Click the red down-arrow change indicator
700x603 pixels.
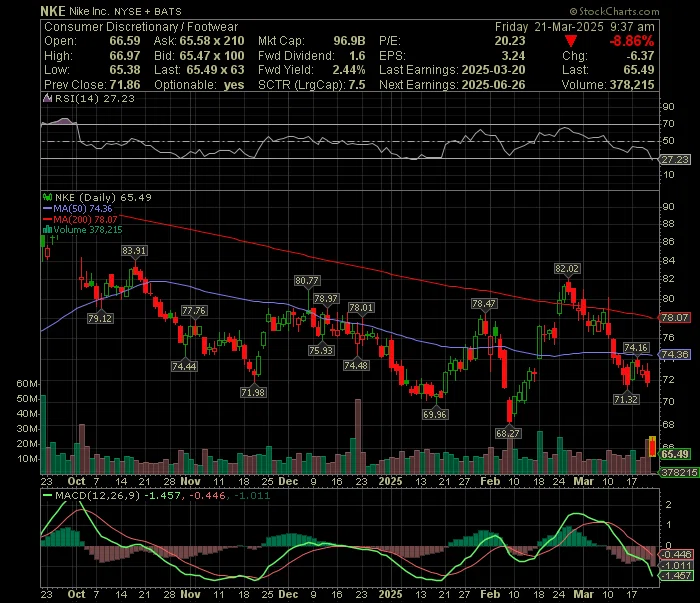click(571, 41)
